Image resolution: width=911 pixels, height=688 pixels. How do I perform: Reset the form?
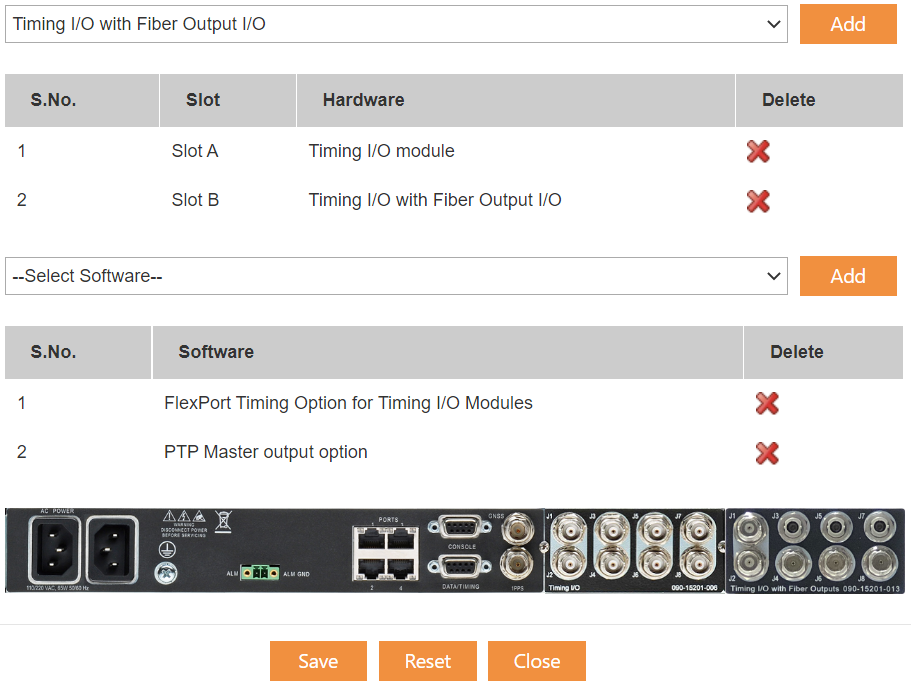[x=428, y=661]
